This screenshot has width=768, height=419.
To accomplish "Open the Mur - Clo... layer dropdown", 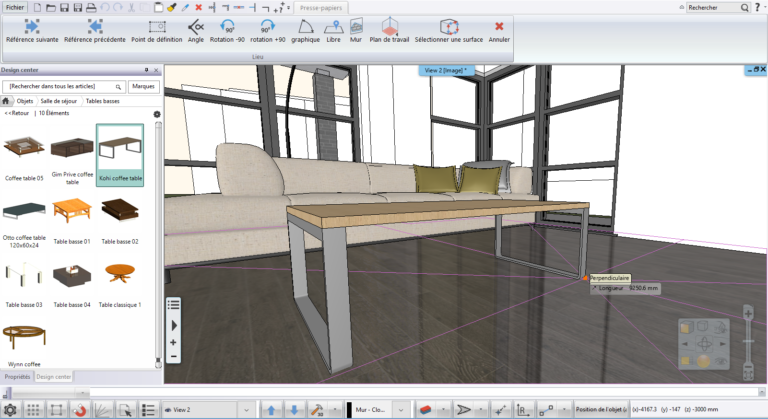I will [x=401, y=410].
